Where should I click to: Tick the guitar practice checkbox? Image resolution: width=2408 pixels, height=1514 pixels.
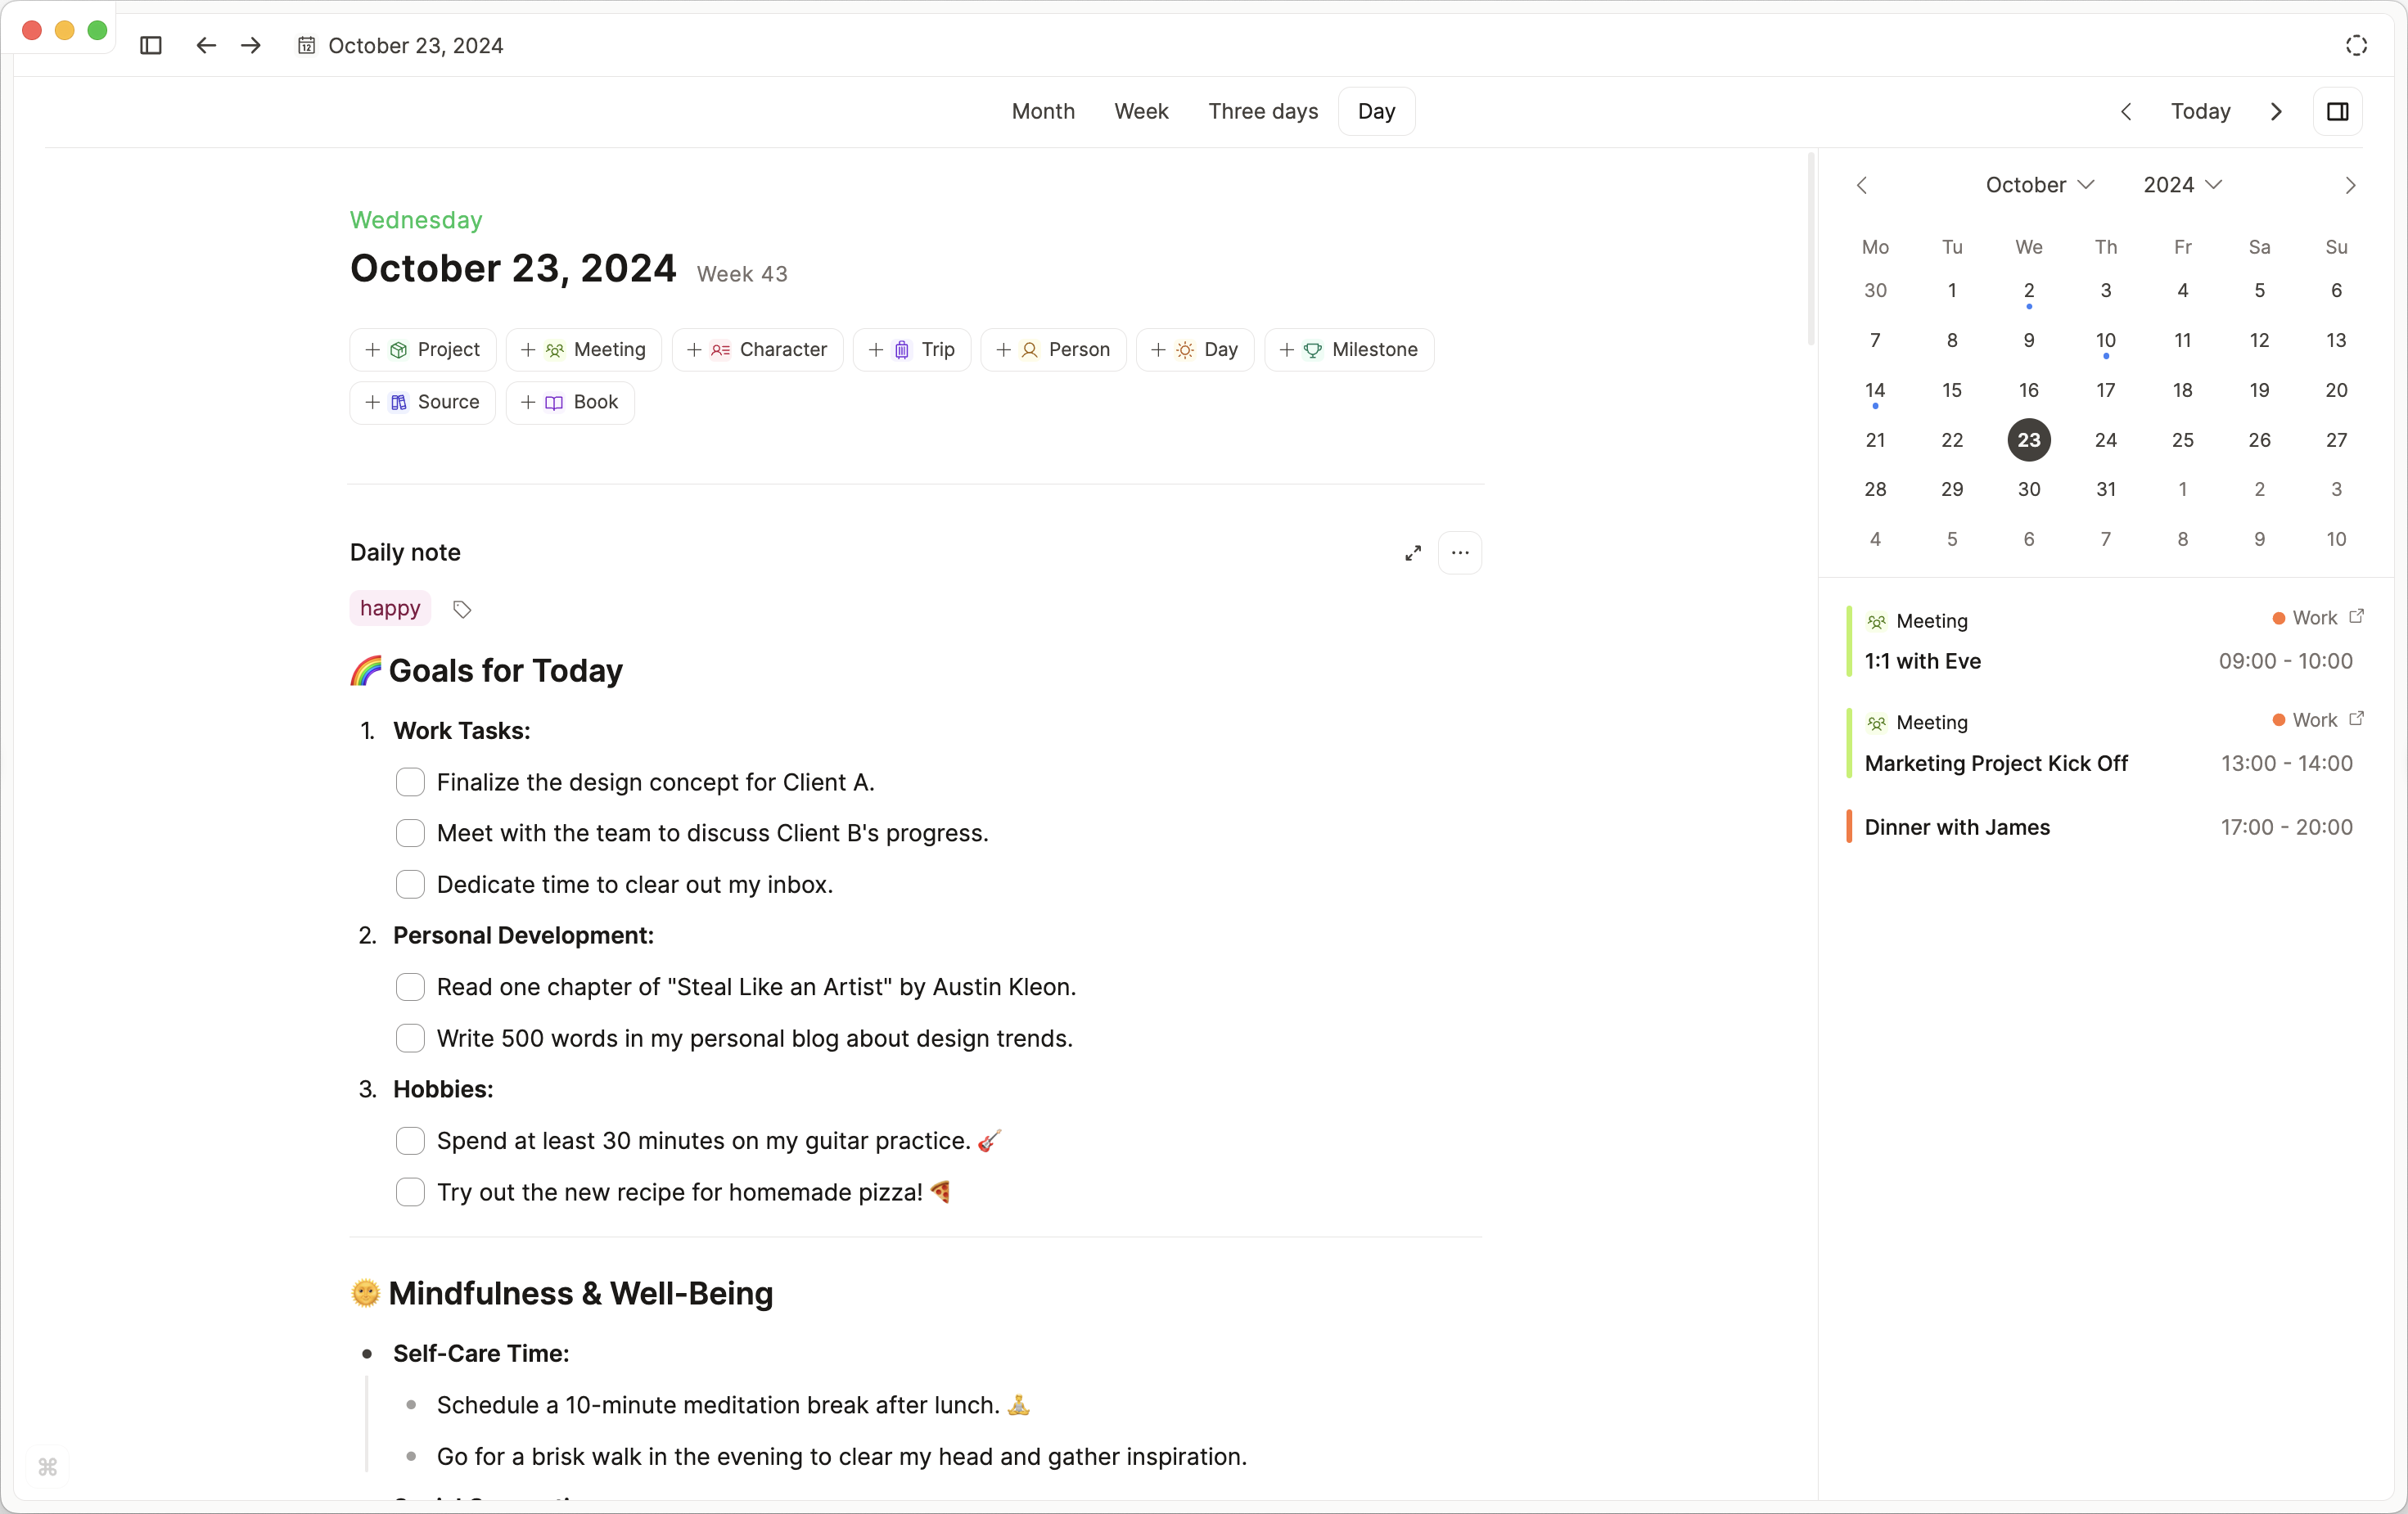[410, 1141]
